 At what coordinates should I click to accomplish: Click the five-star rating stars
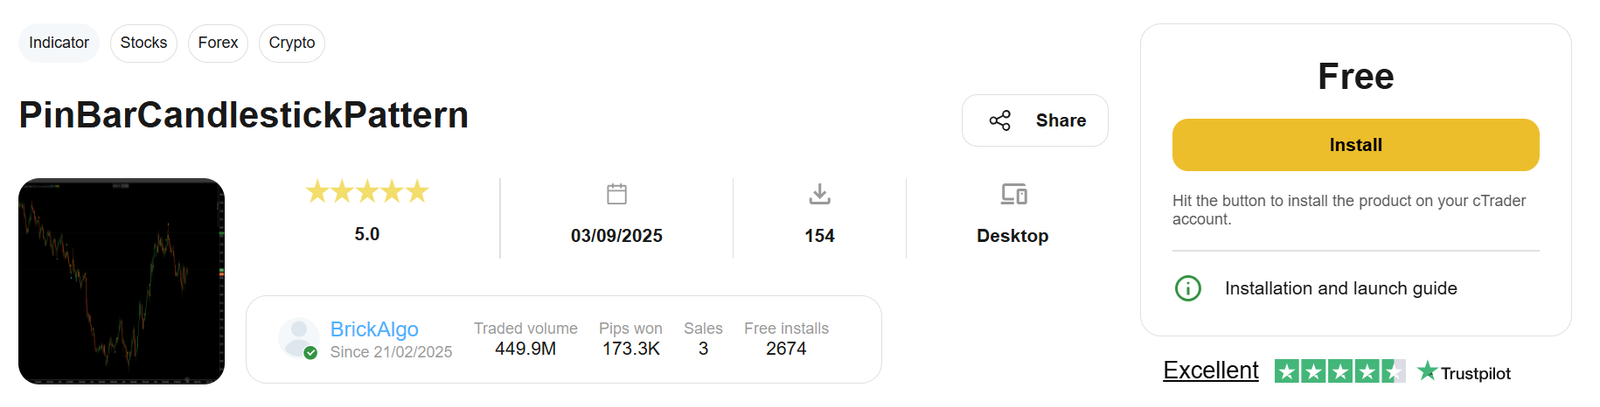(x=367, y=192)
